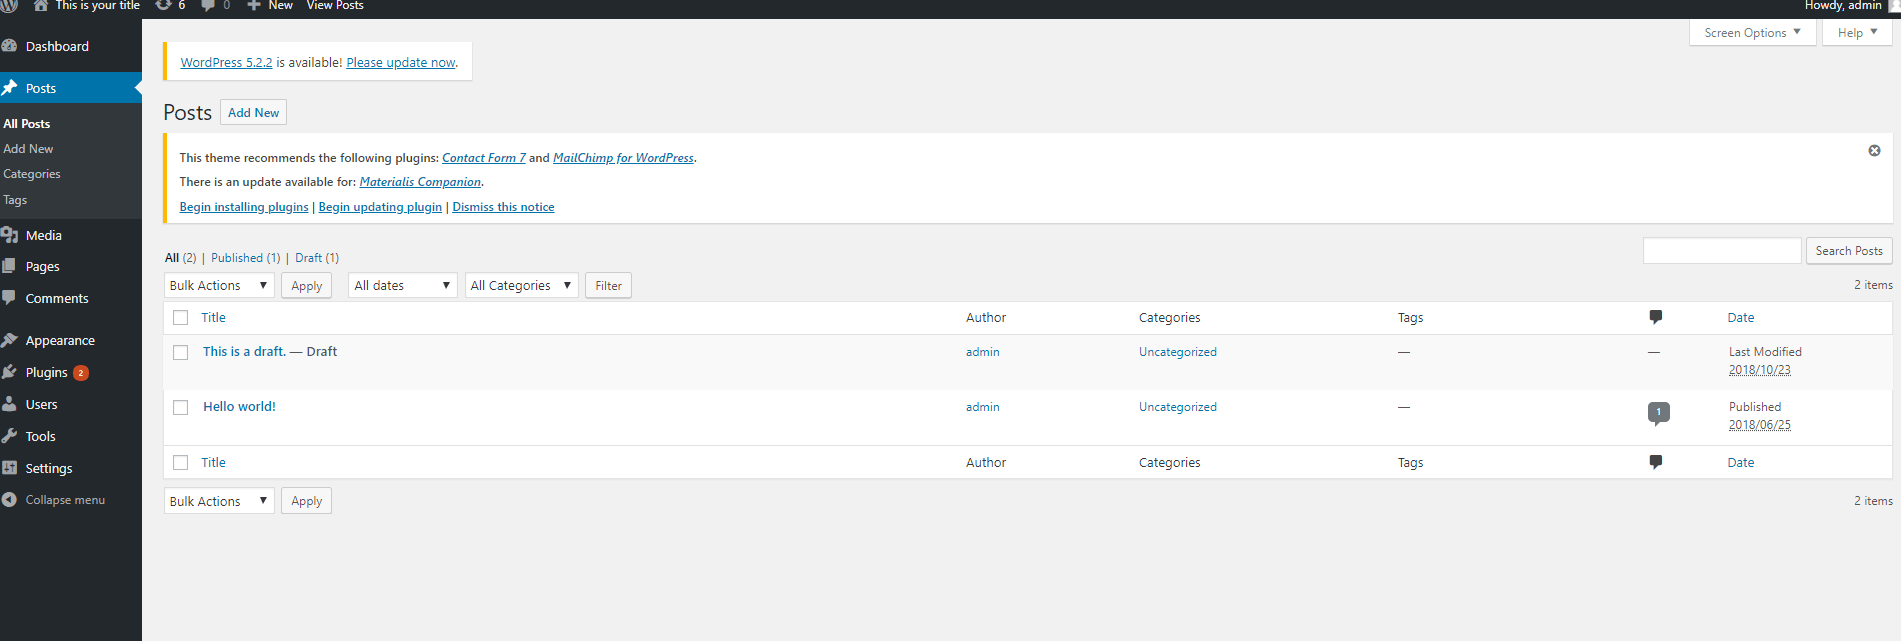Click the Media icon in sidebar
Image resolution: width=1901 pixels, height=641 pixels.
(9, 235)
